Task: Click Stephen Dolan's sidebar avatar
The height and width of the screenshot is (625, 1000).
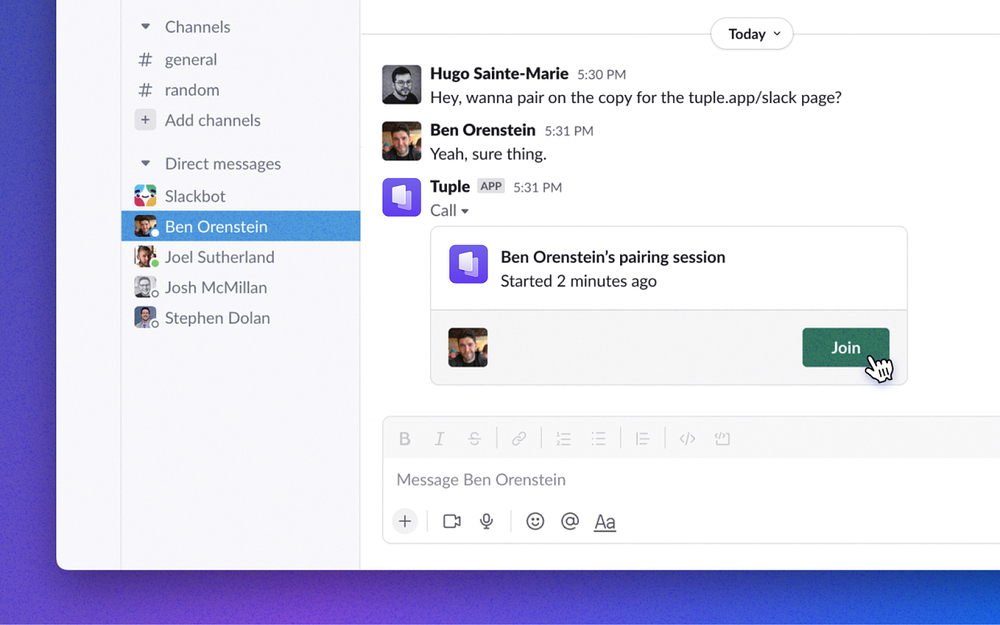Action: pos(145,318)
